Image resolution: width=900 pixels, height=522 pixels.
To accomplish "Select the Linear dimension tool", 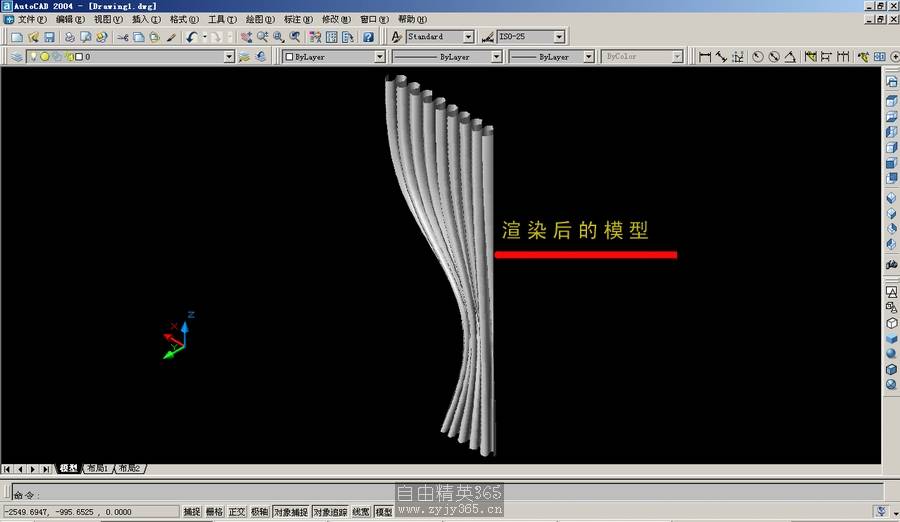I will pos(705,57).
